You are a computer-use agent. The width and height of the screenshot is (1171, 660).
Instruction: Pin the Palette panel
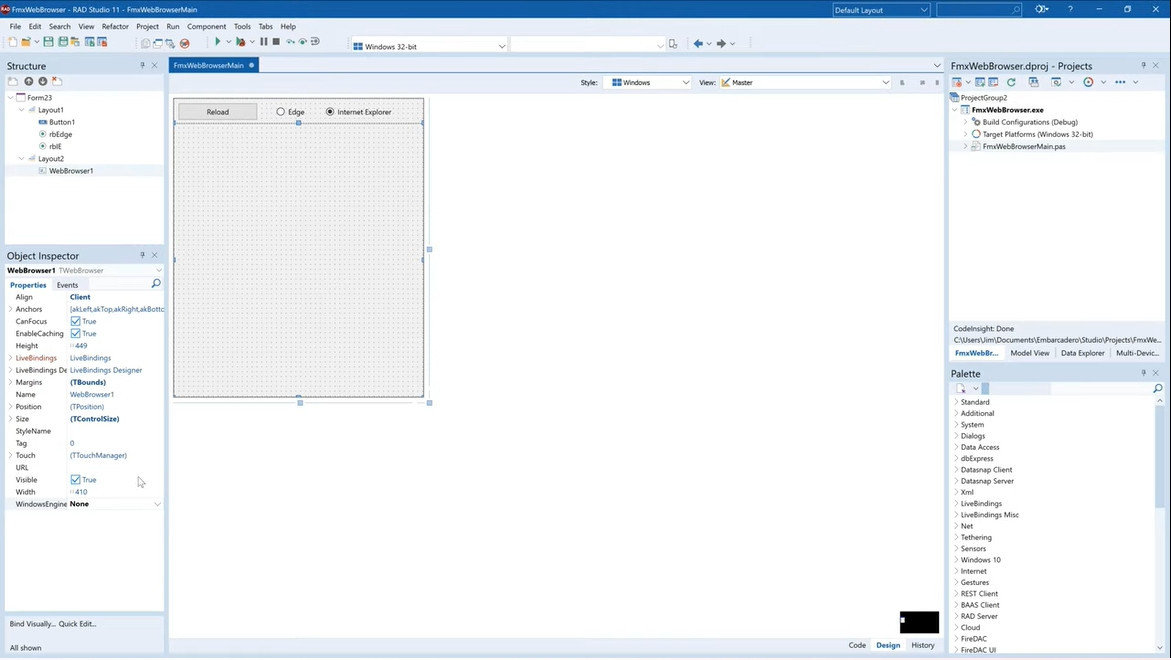[x=1143, y=373]
